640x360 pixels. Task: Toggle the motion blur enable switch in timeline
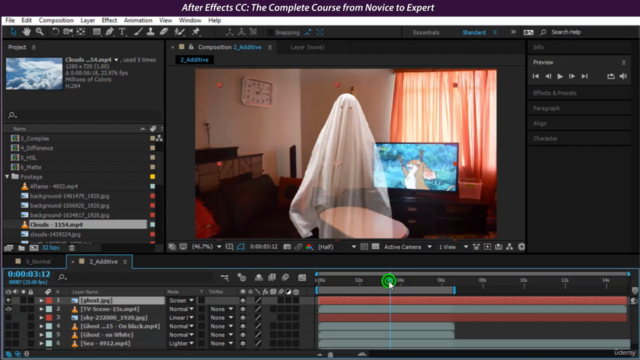click(285, 278)
